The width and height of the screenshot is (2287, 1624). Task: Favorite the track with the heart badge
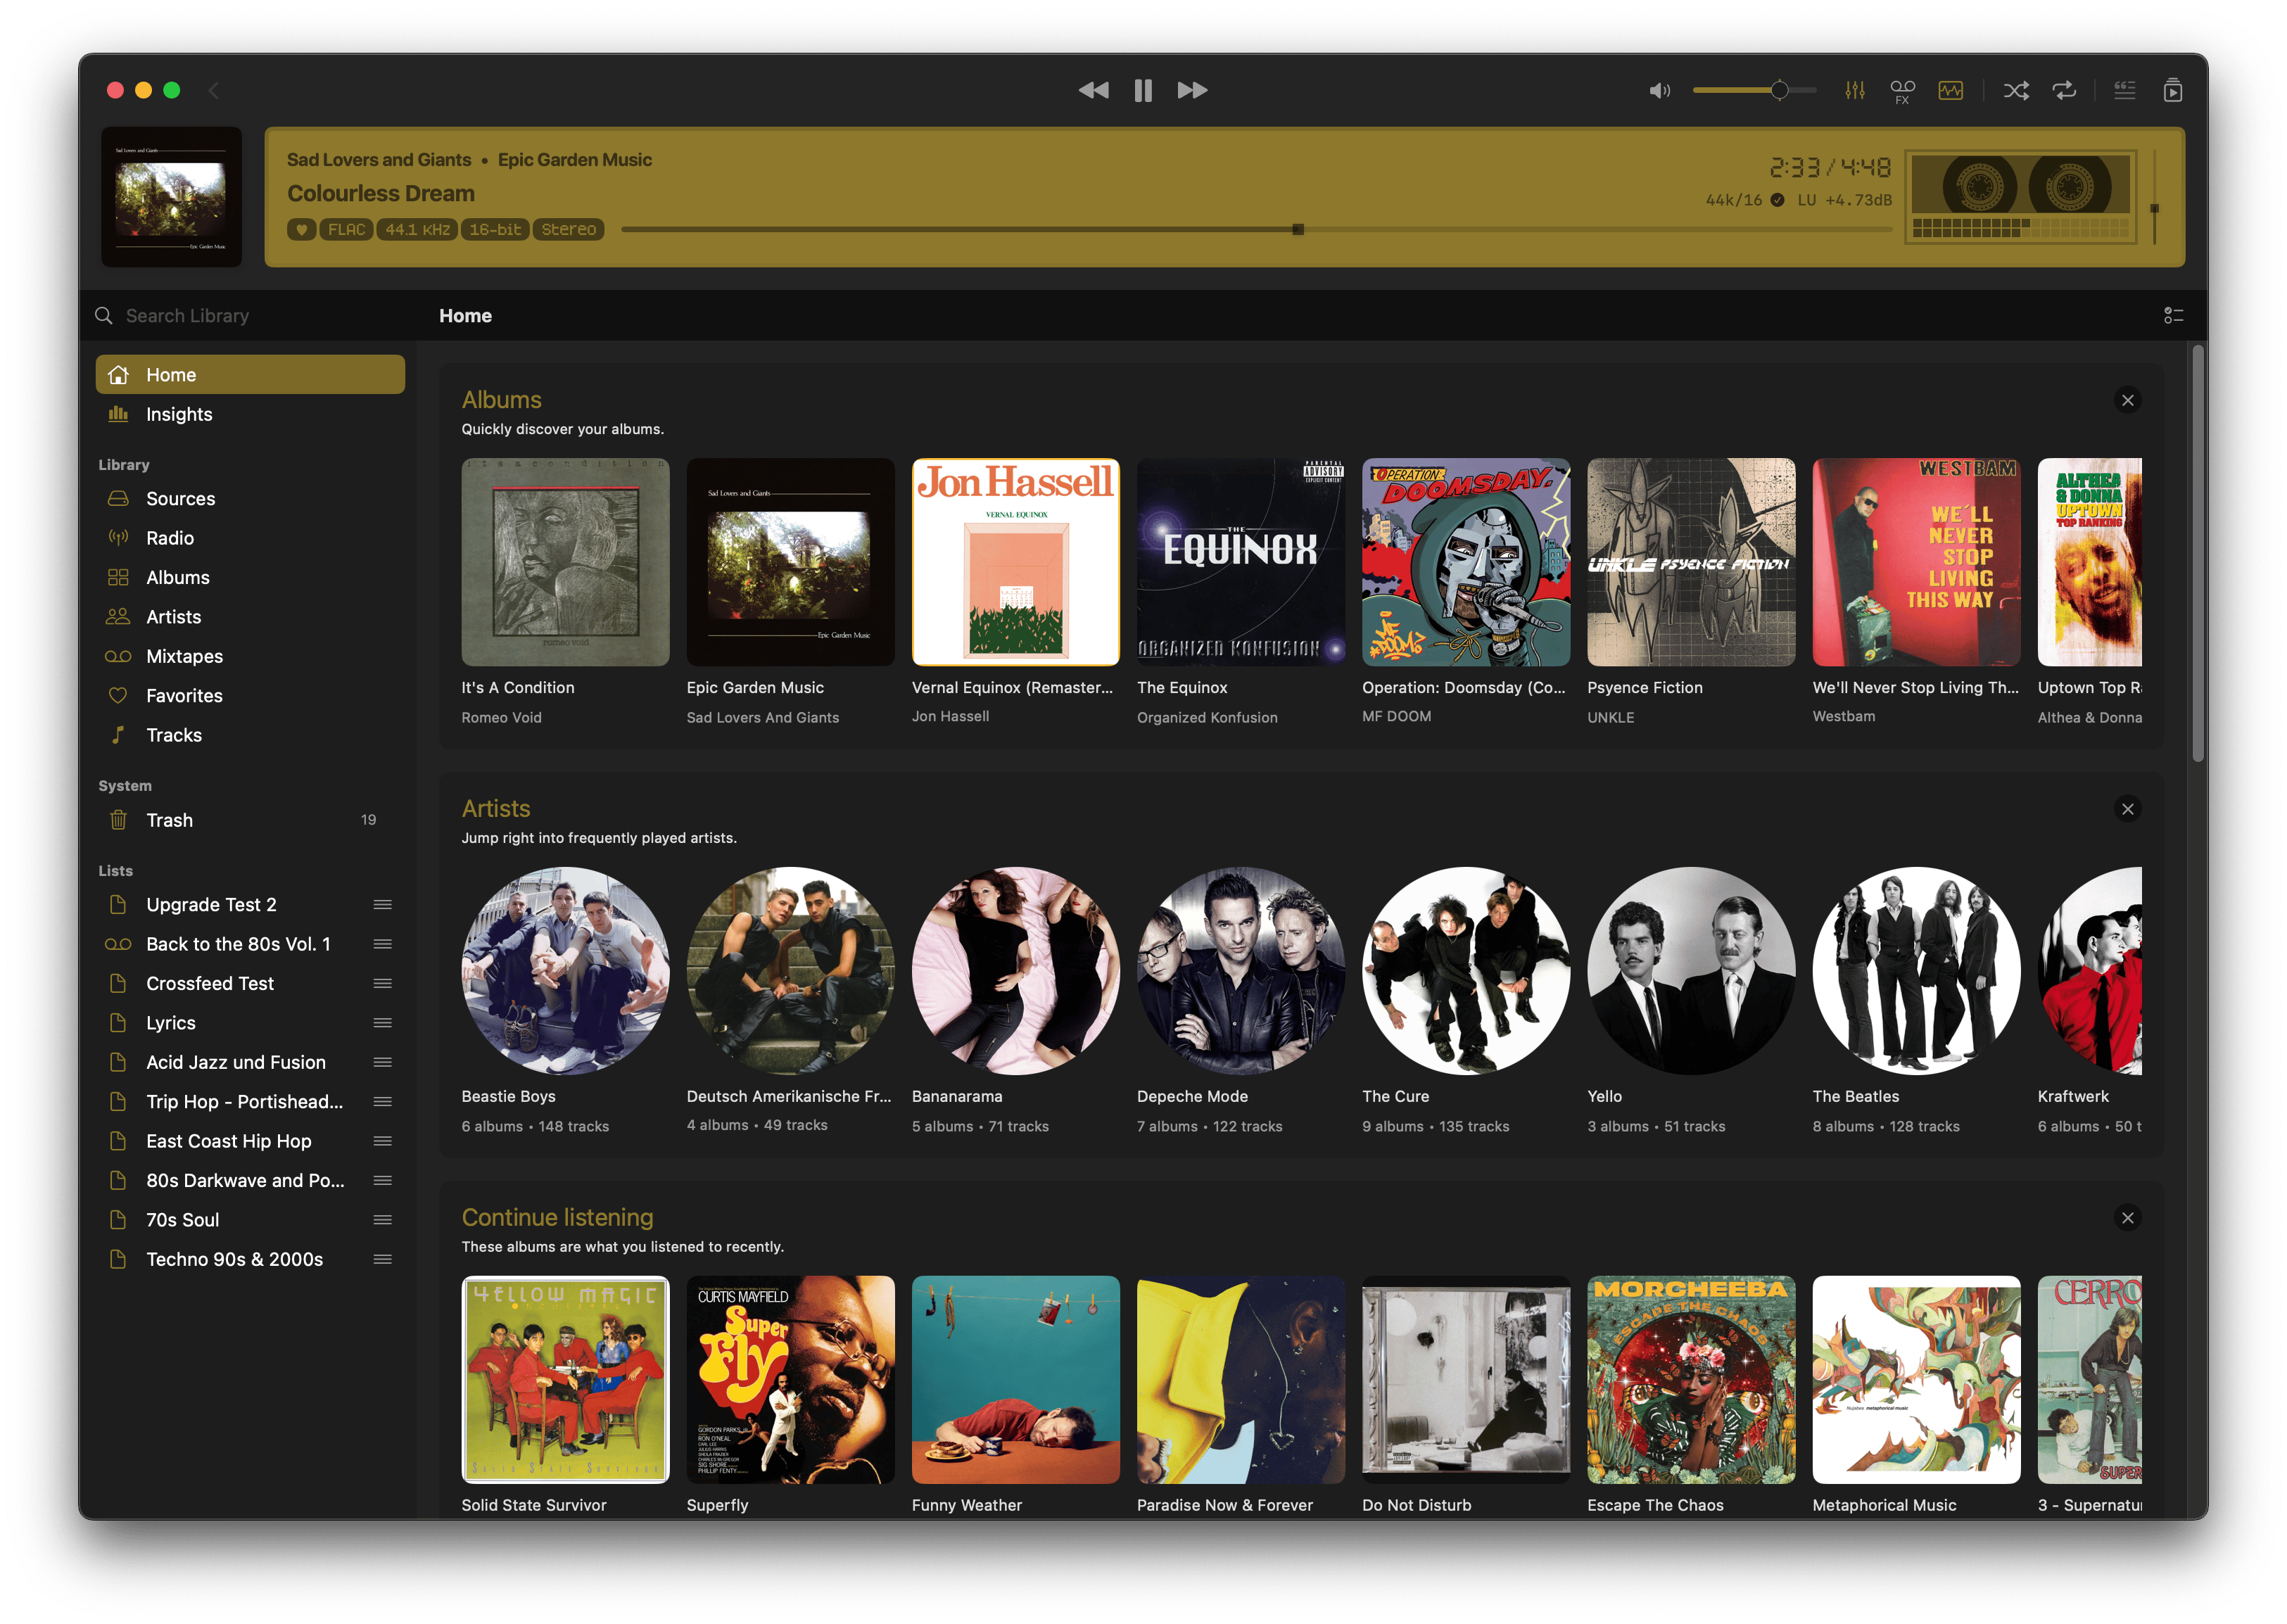301,230
